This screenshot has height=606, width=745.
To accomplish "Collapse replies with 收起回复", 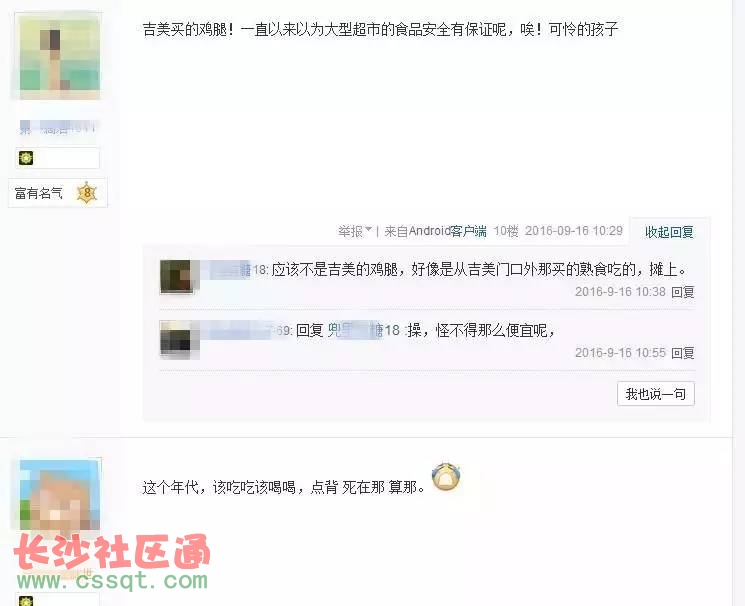I will (x=669, y=232).
